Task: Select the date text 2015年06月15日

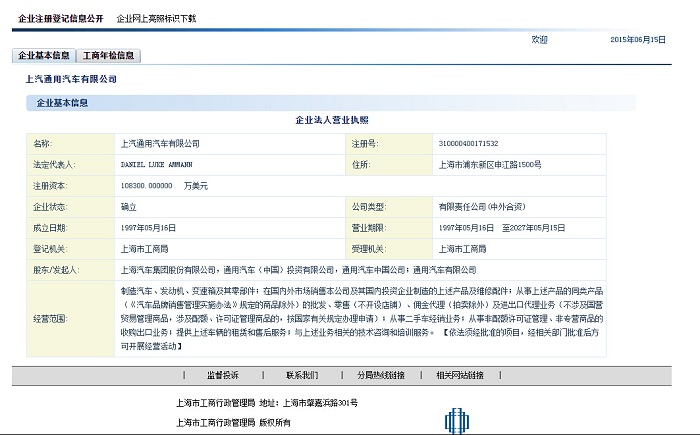Action: (638, 39)
